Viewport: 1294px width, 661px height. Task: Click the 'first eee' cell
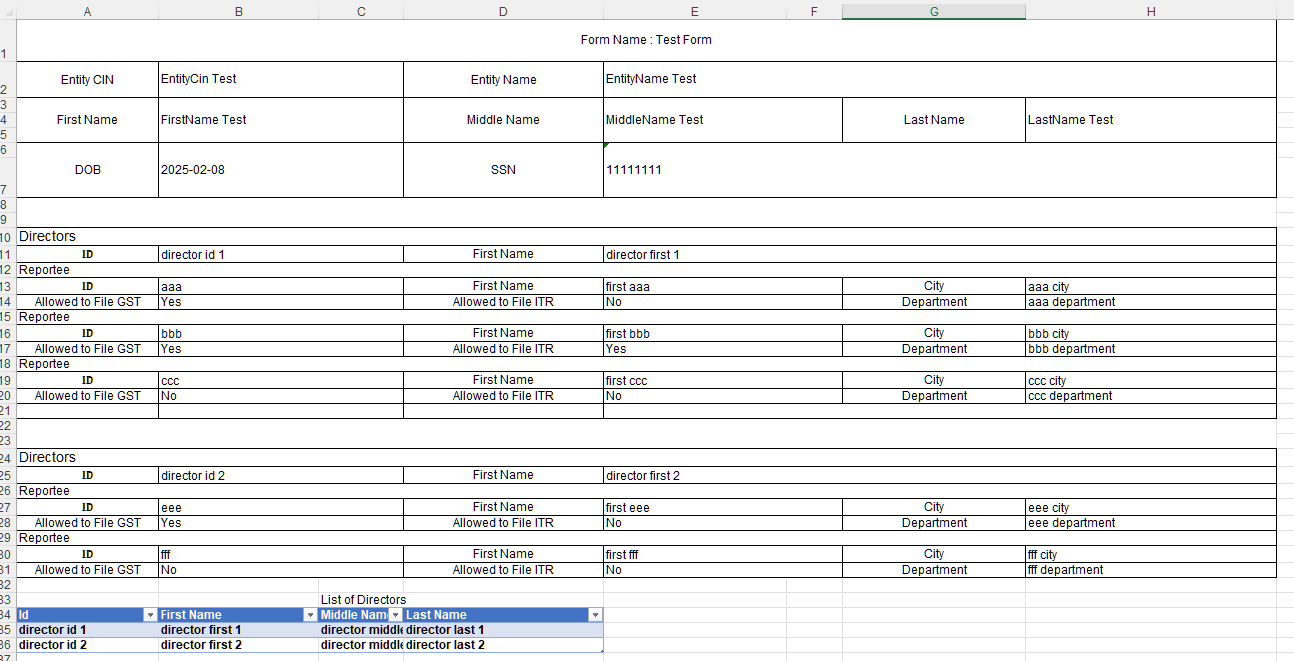(x=722, y=508)
